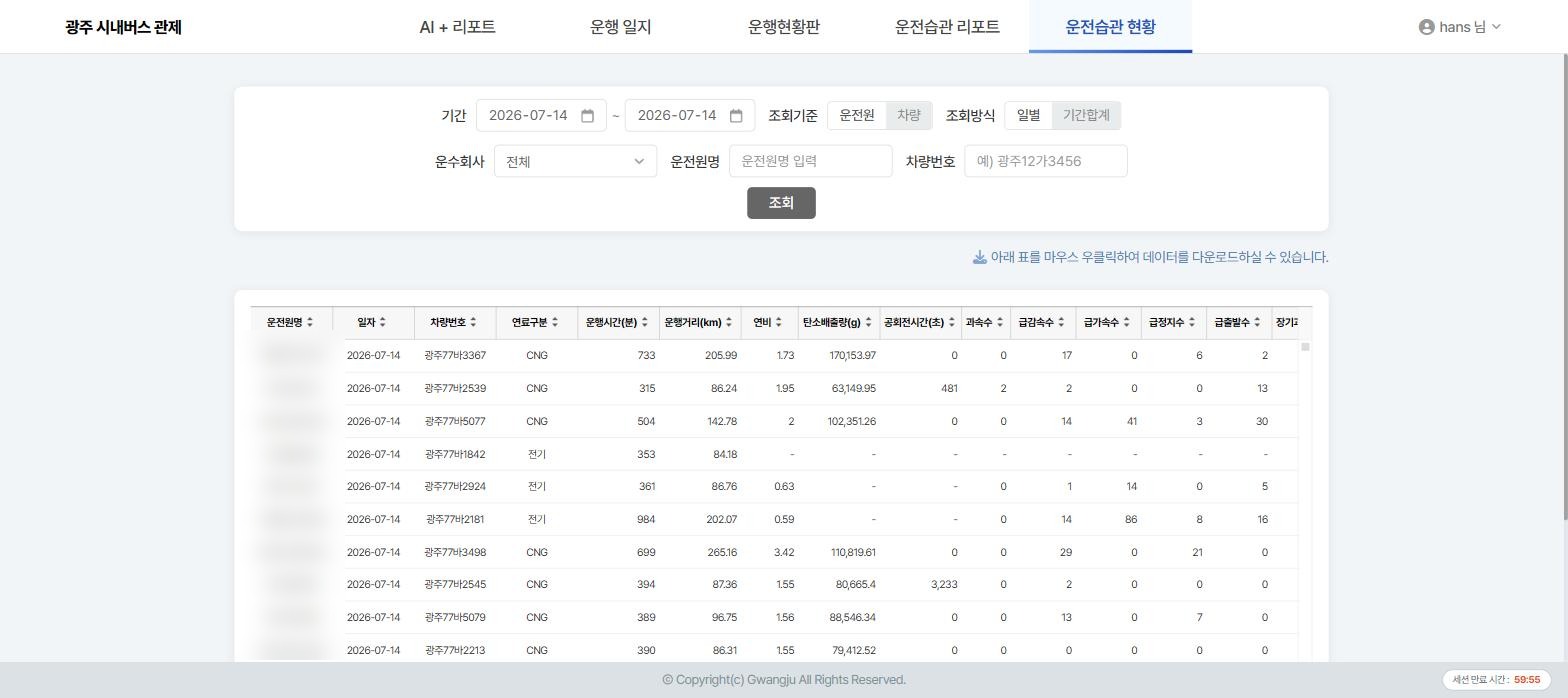Open the 운전습관 리포트 tab
The height and width of the screenshot is (698, 1568).
pyautogui.click(x=947, y=27)
